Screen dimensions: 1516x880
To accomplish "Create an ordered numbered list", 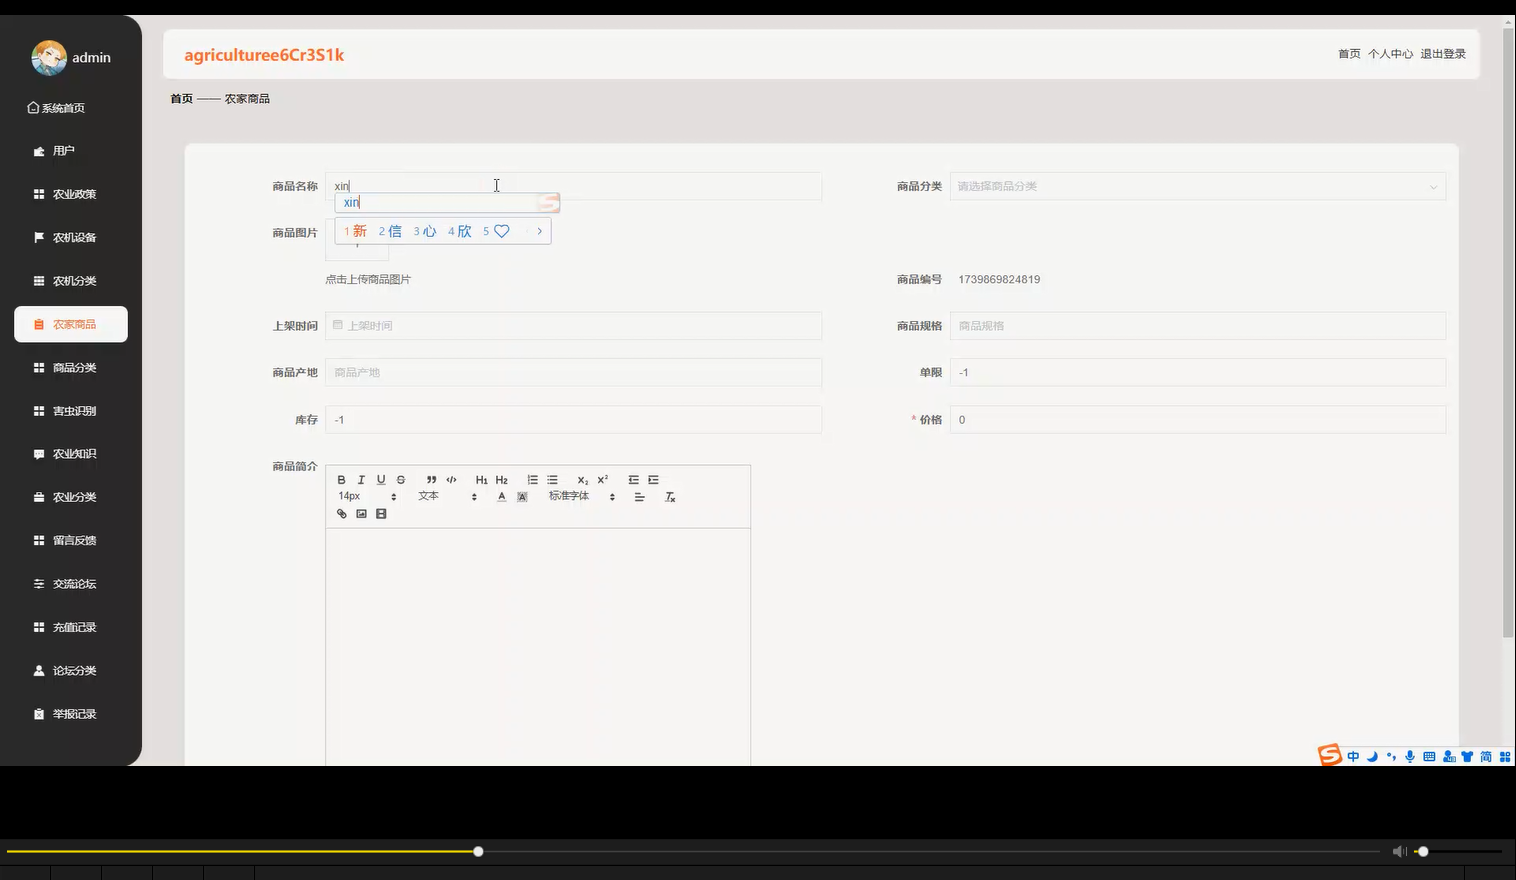I will tap(532, 480).
